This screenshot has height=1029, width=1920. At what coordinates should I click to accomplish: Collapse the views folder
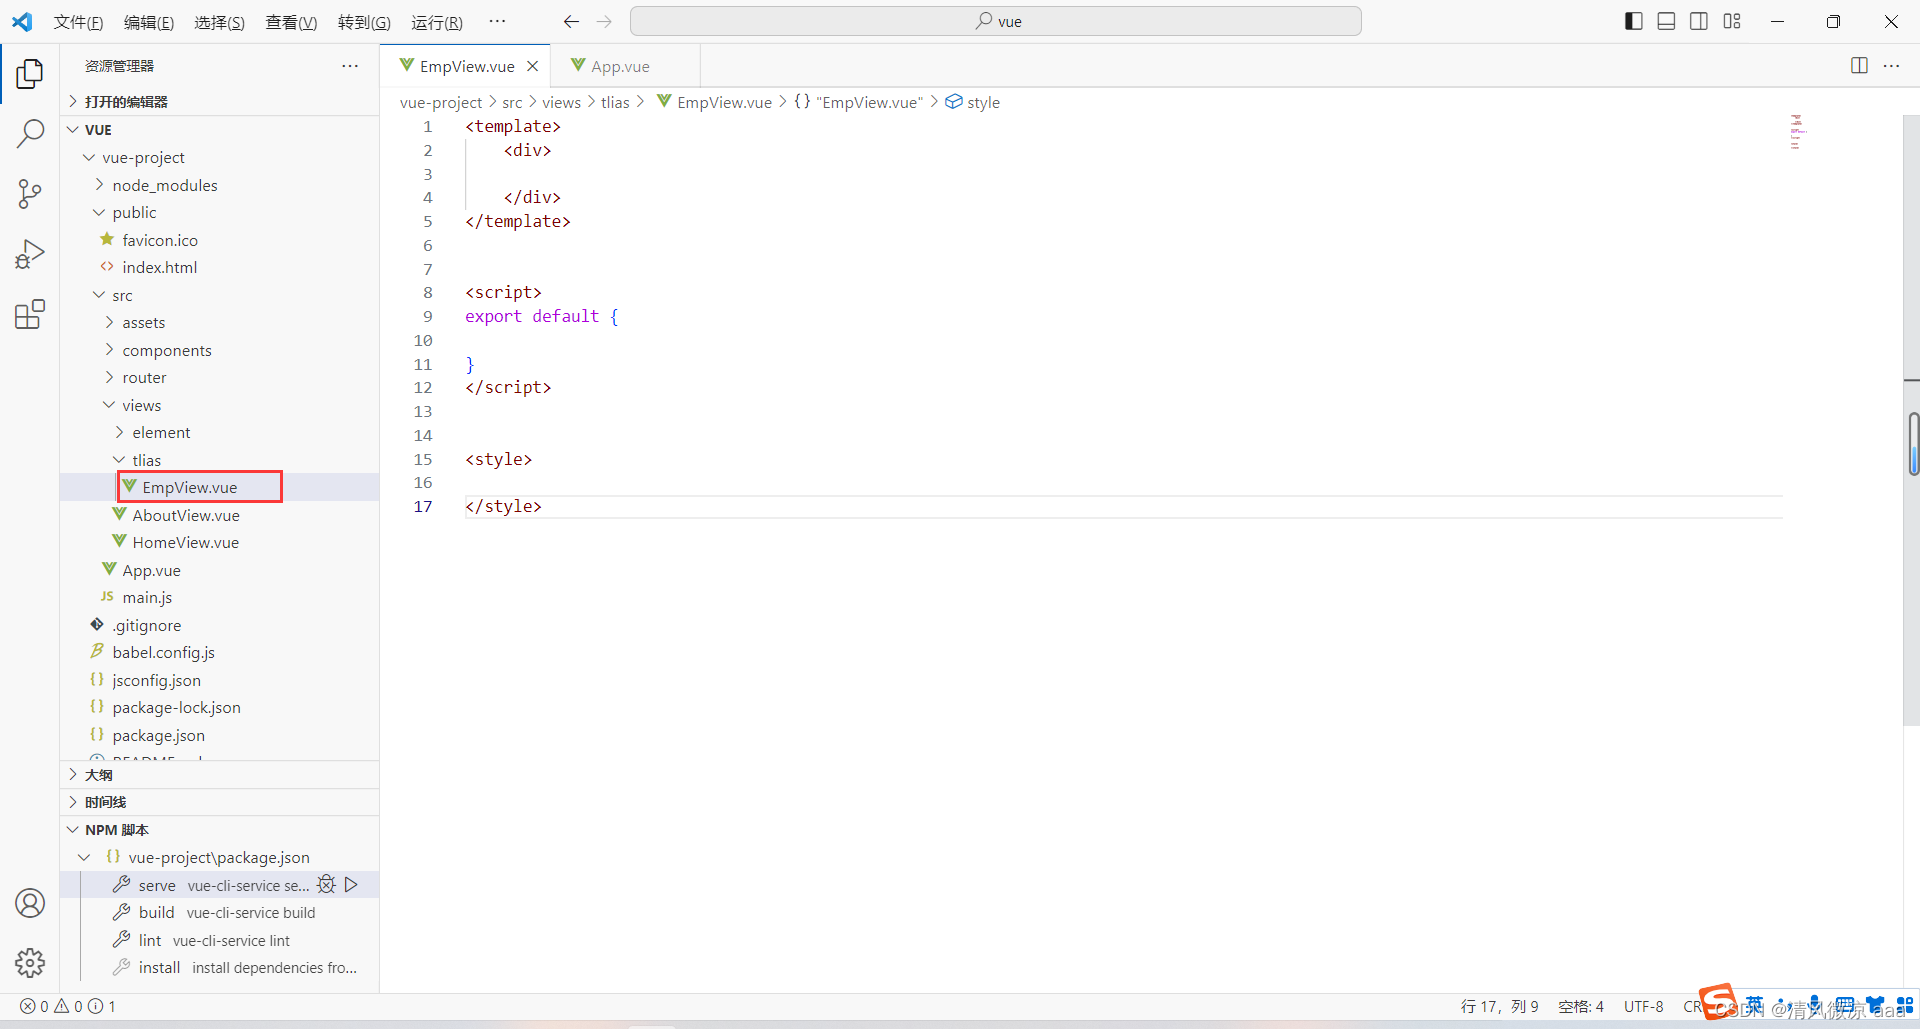pyautogui.click(x=220, y=405)
